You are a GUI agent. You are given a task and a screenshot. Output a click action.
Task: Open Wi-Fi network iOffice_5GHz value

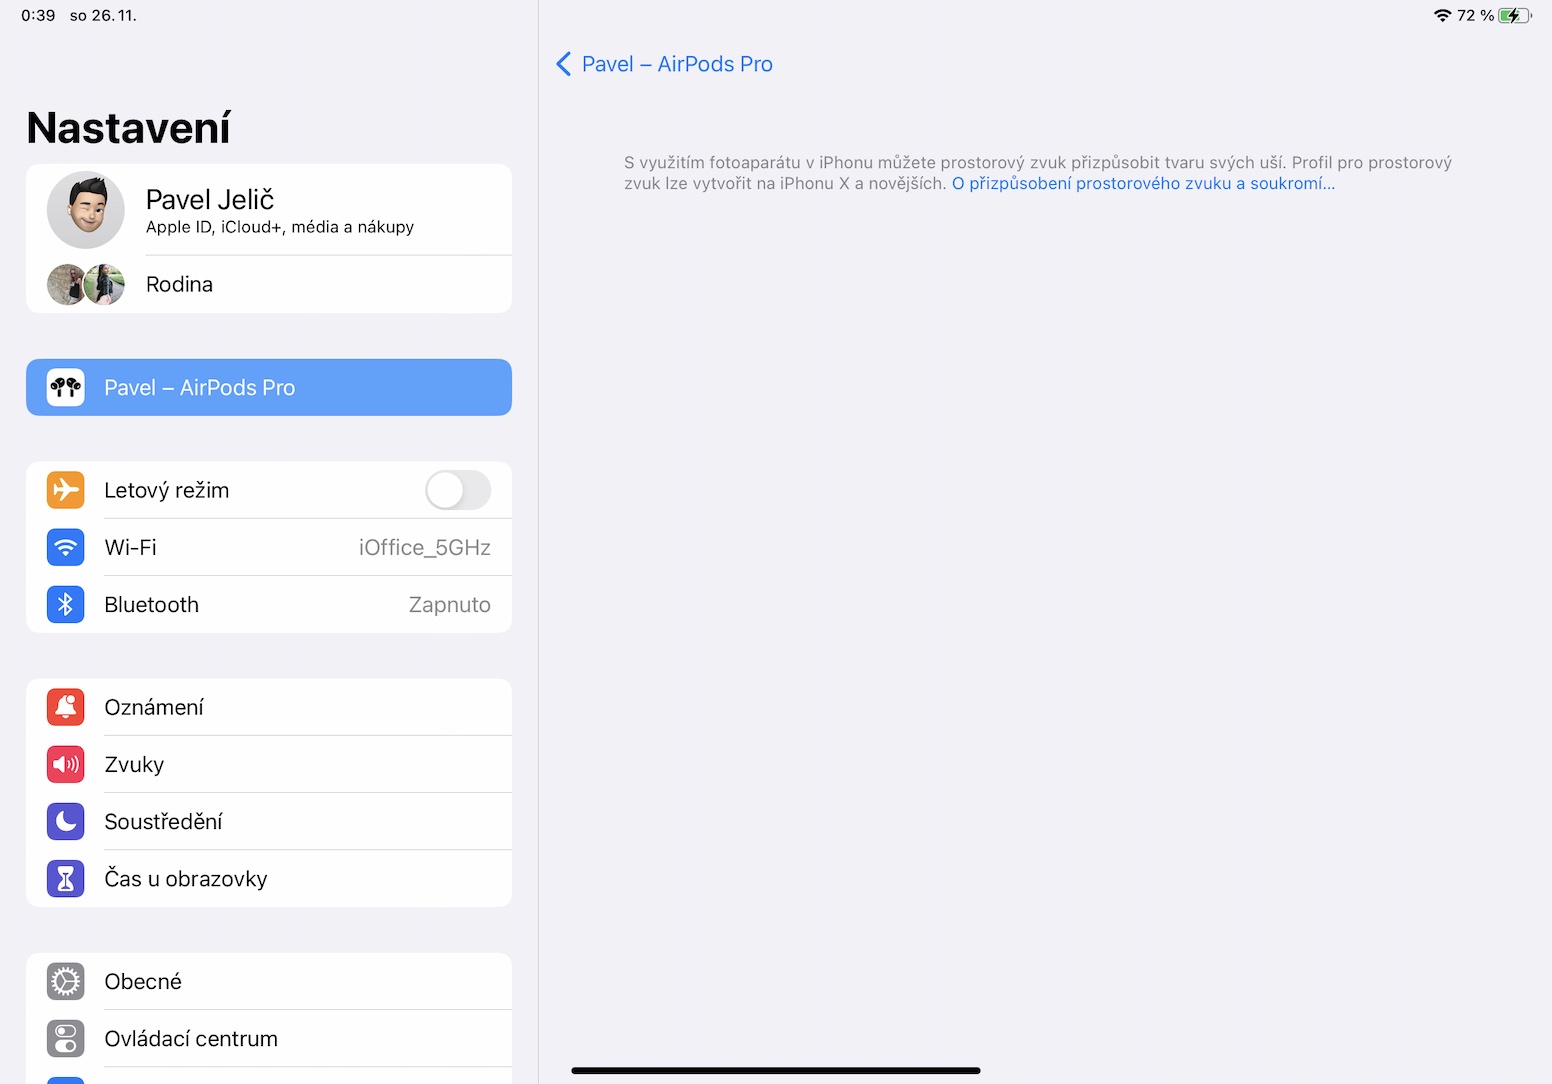click(424, 547)
